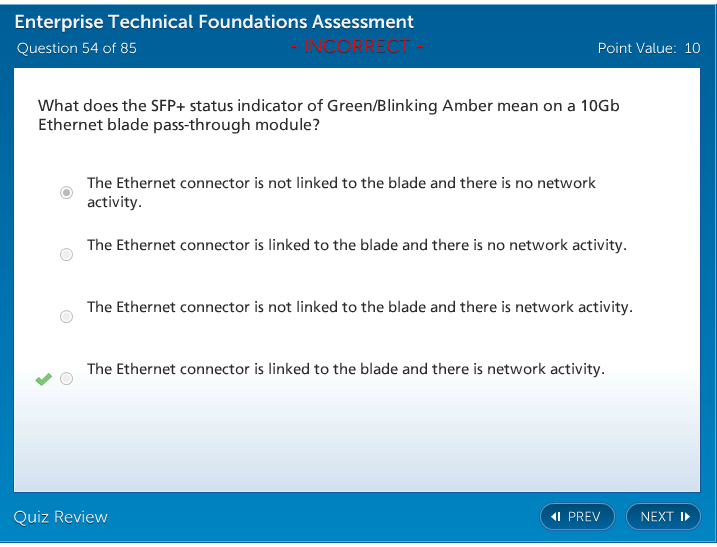717x547 pixels.
Task: Click the Enterprise Technical Foundations Assessment title
Action: 214,22
